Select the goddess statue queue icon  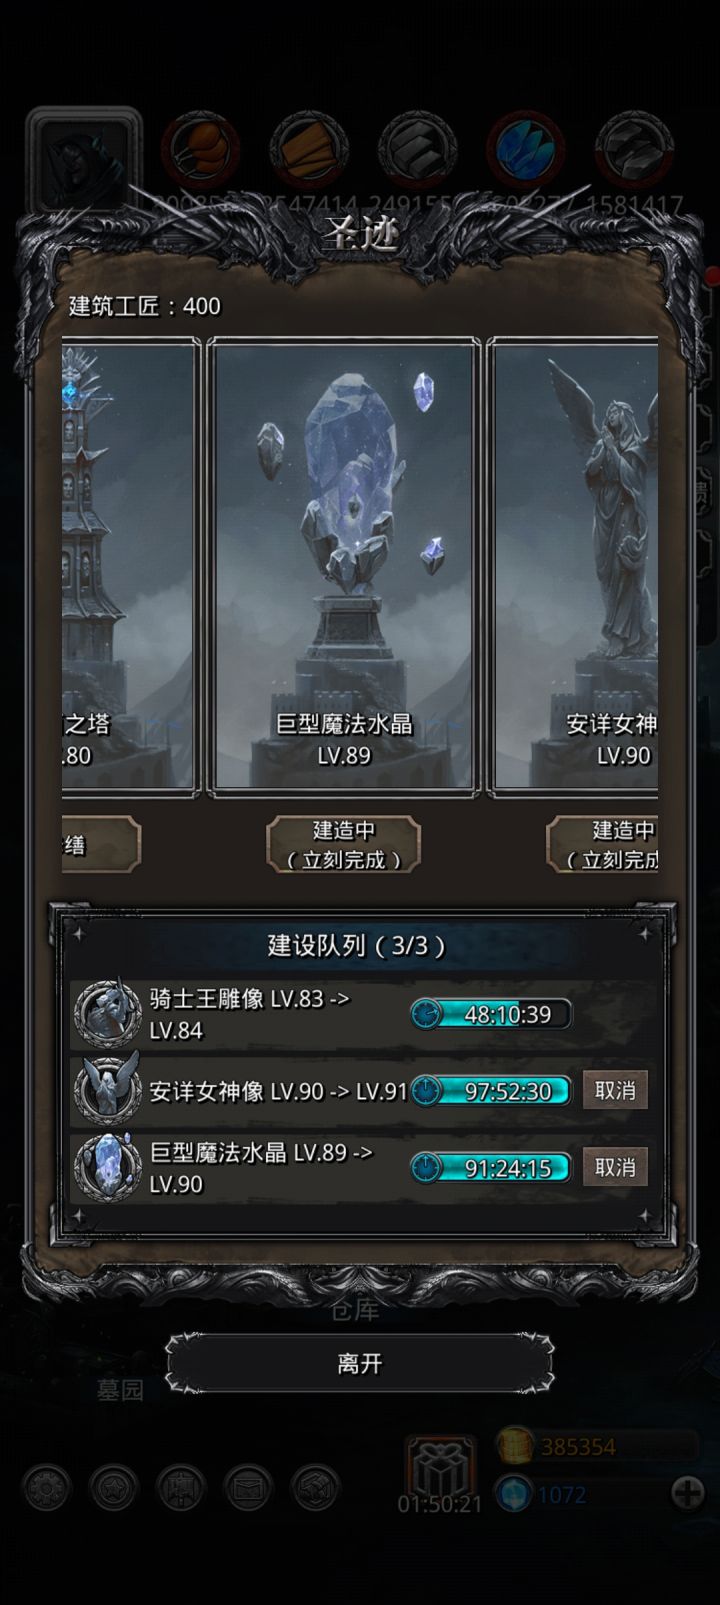pyautogui.click(x=107, y=1090)
